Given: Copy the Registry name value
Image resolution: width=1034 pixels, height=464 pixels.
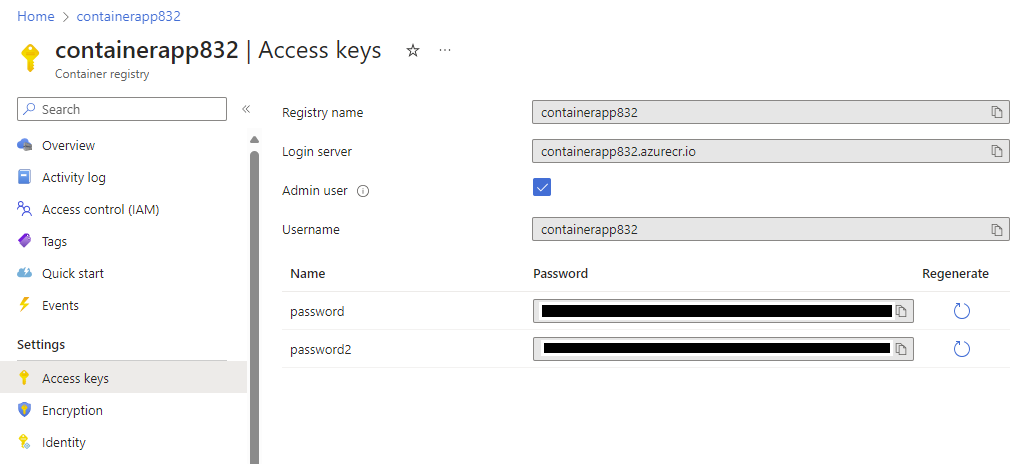Looking at the screenshot, I should 996,112.
